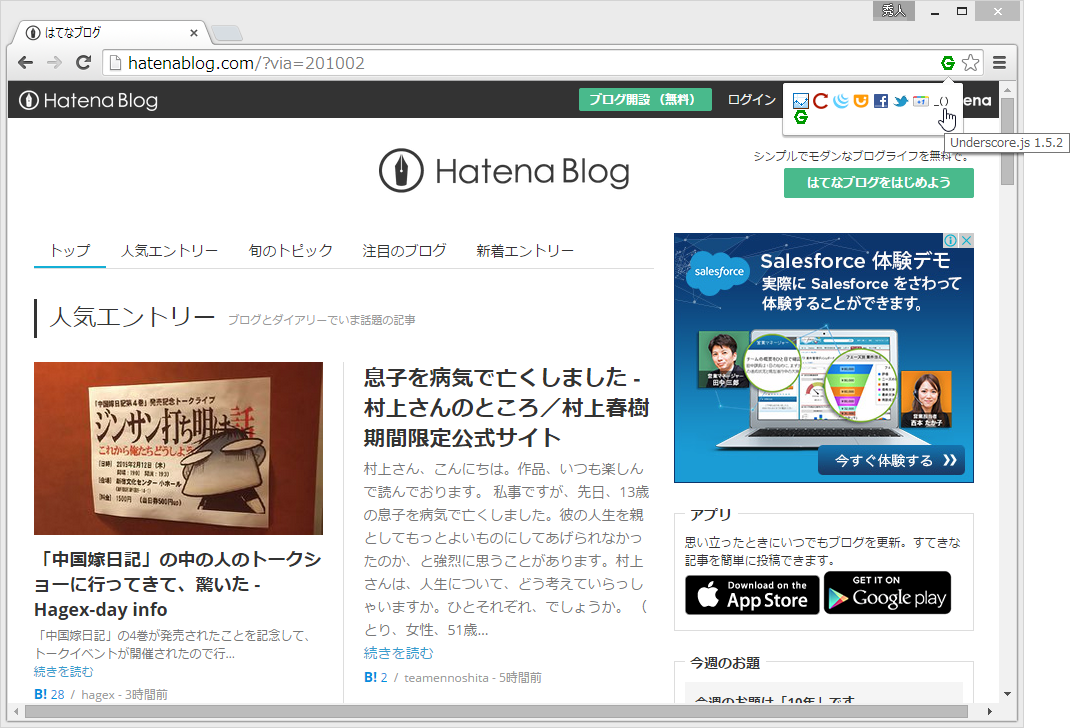1070x728 pixels.
Task: Click the jQuery icon in the detected libraries popup
Action: 841,100
